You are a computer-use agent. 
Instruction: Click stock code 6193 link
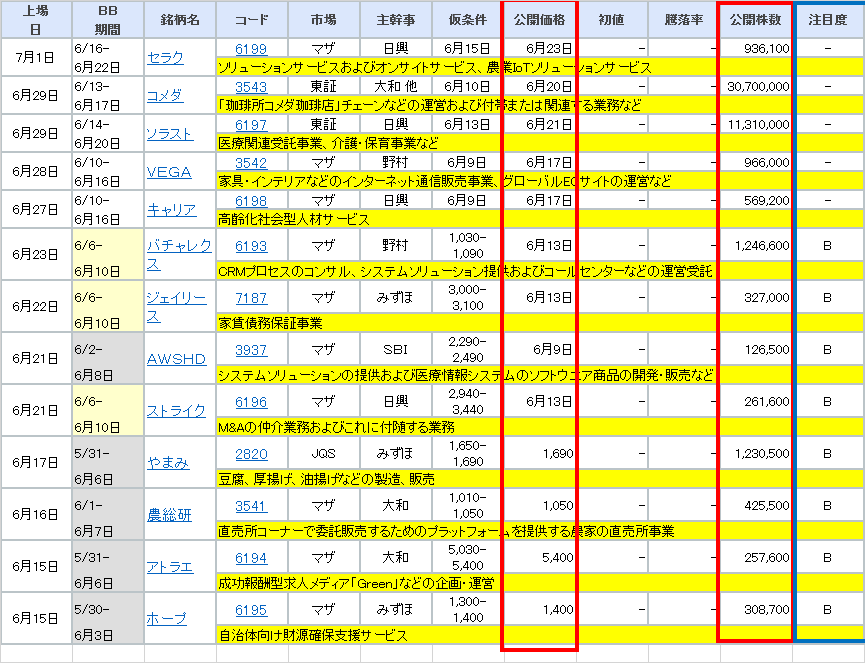[x=251, y=245]
